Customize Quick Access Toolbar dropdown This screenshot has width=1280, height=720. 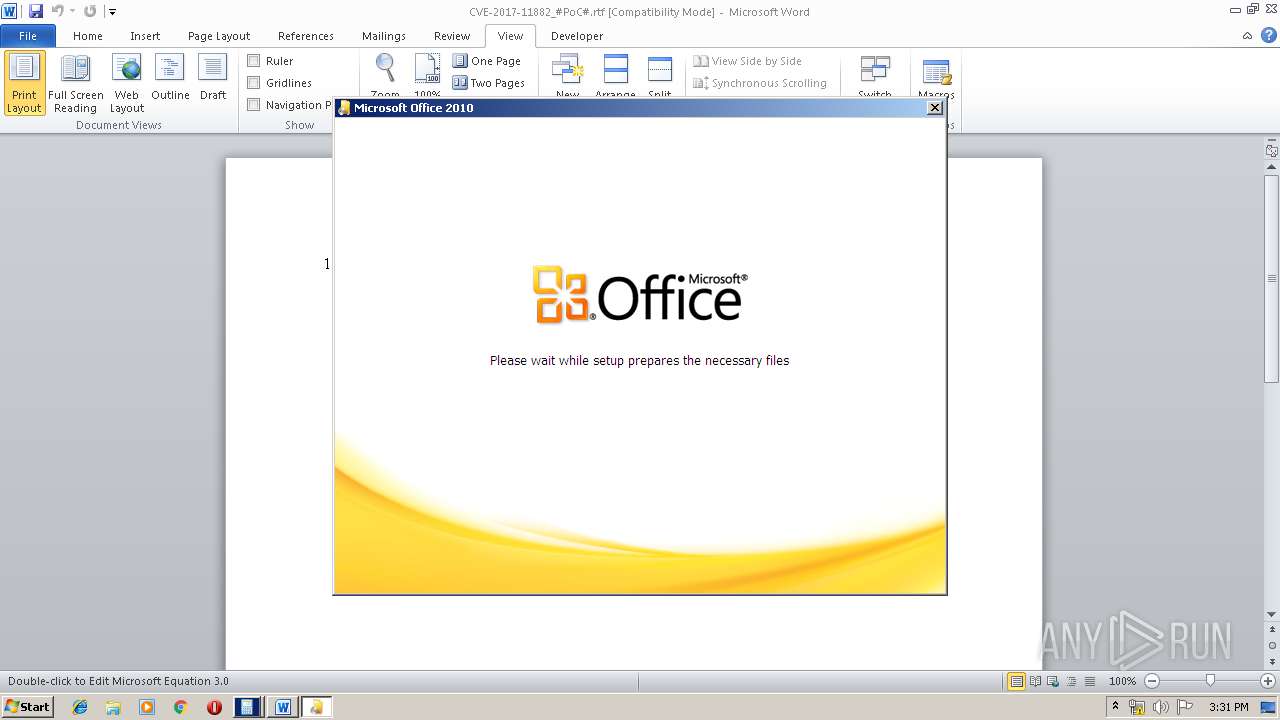pyautogui.click(x=112, y=11)
